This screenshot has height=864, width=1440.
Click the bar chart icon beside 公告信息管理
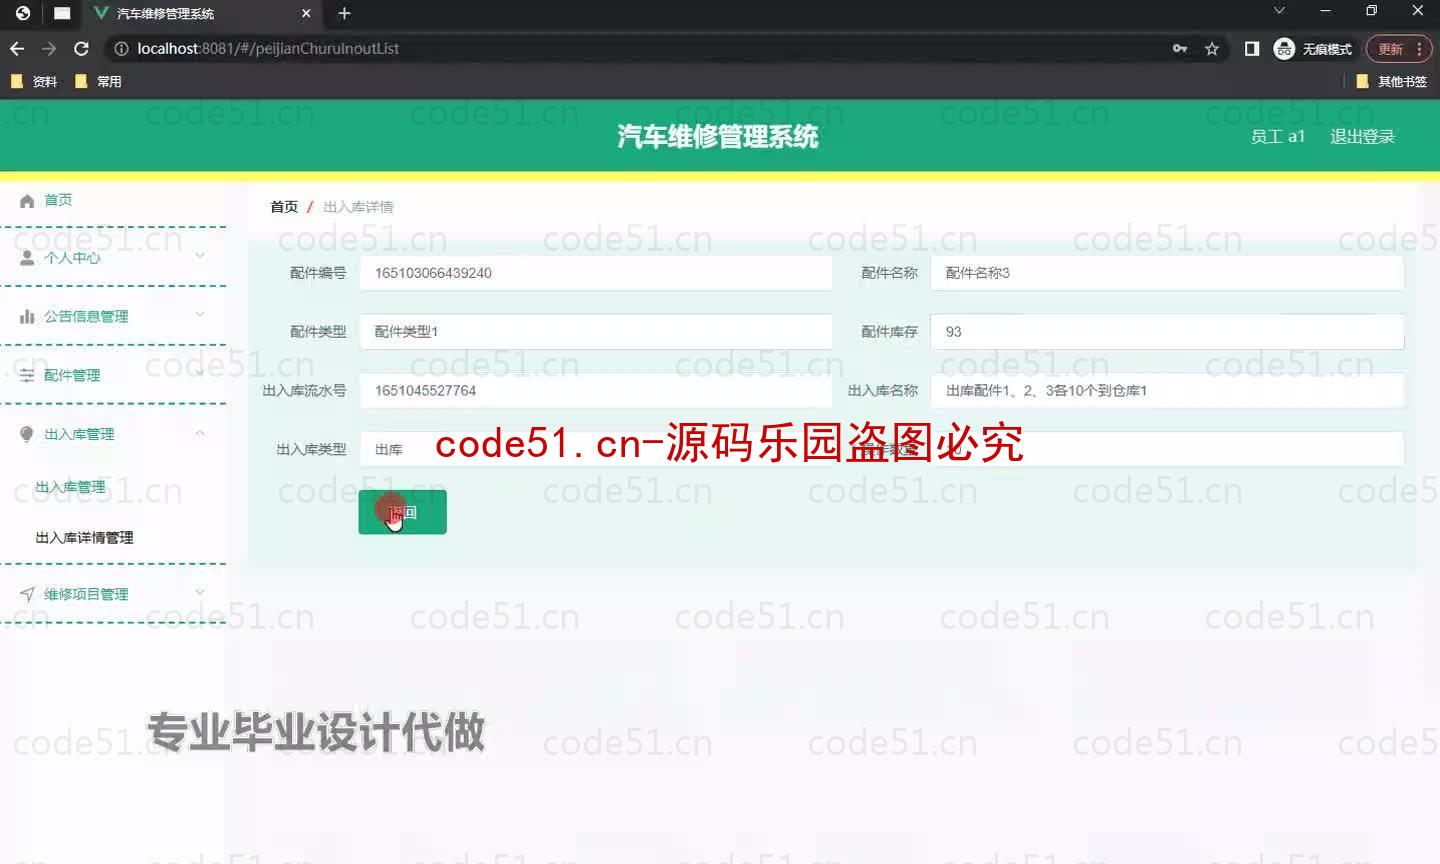[27, 317]
